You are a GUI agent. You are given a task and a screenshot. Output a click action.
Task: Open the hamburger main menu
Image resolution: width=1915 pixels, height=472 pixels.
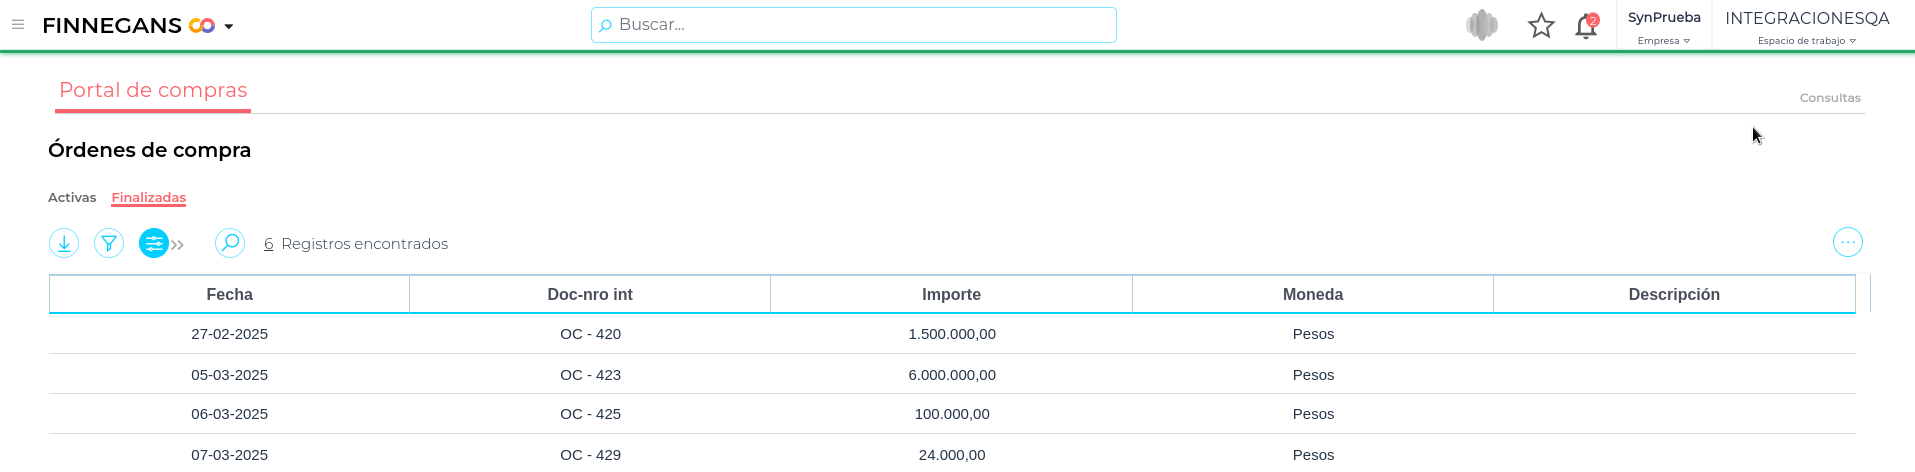click(18, 25)
